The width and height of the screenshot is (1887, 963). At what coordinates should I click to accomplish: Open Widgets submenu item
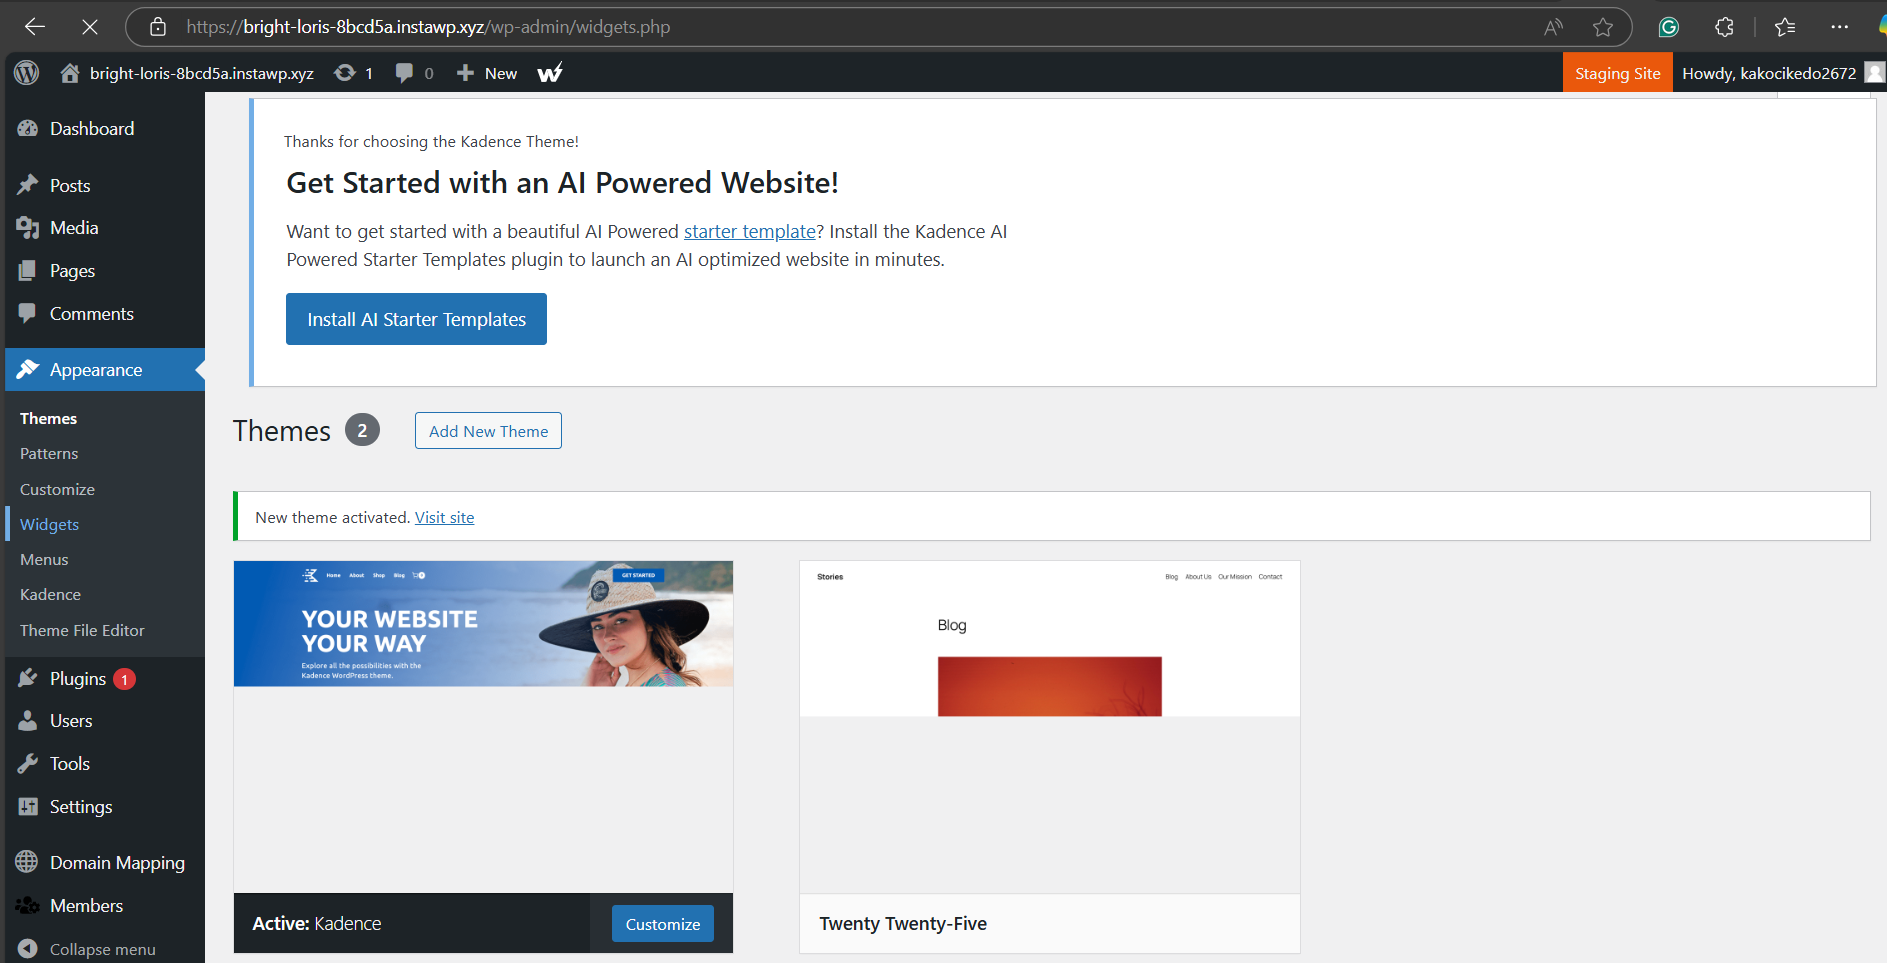[49, 524]
